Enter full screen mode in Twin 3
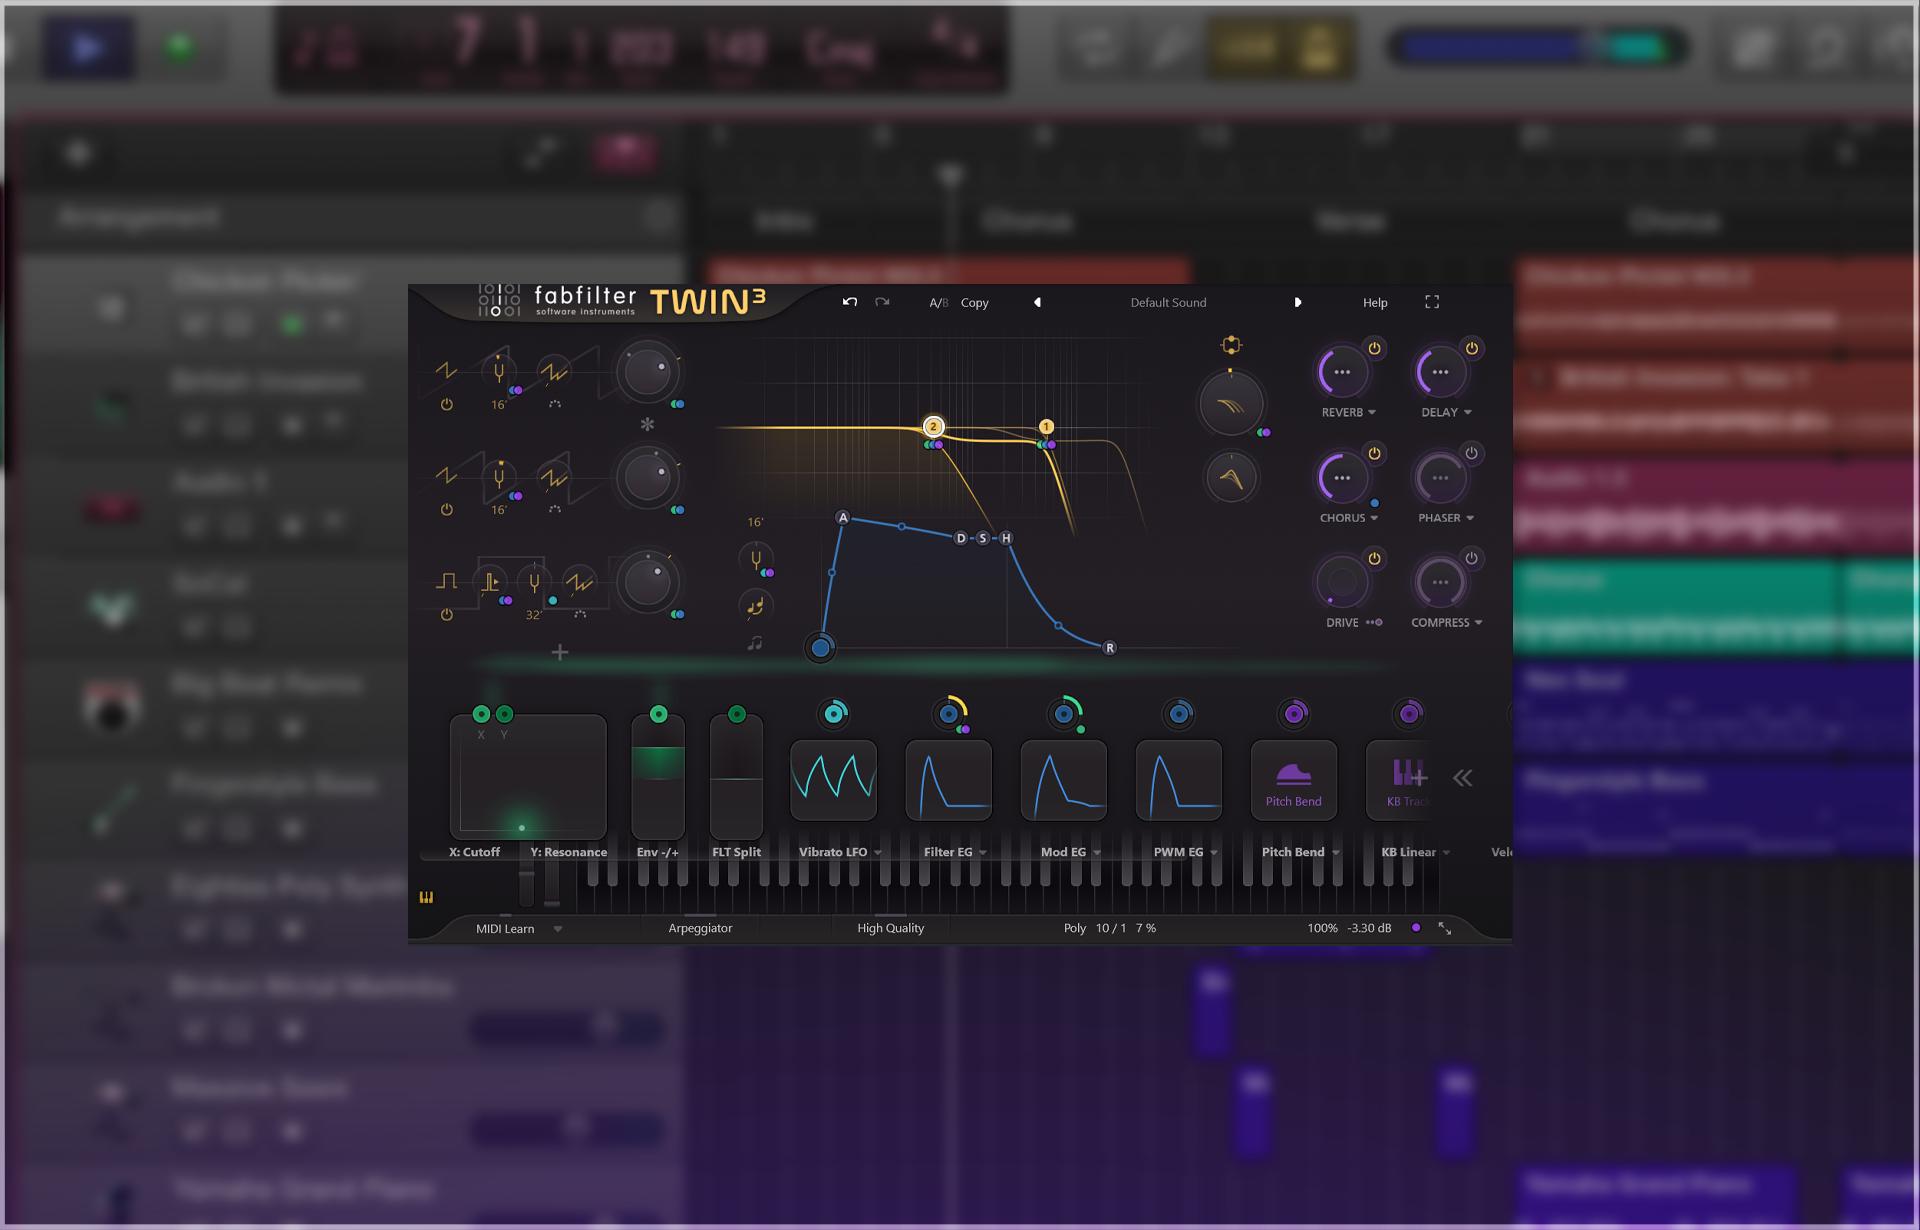This screenshot has height=1230, width=1920. (x=1432, y=302)
